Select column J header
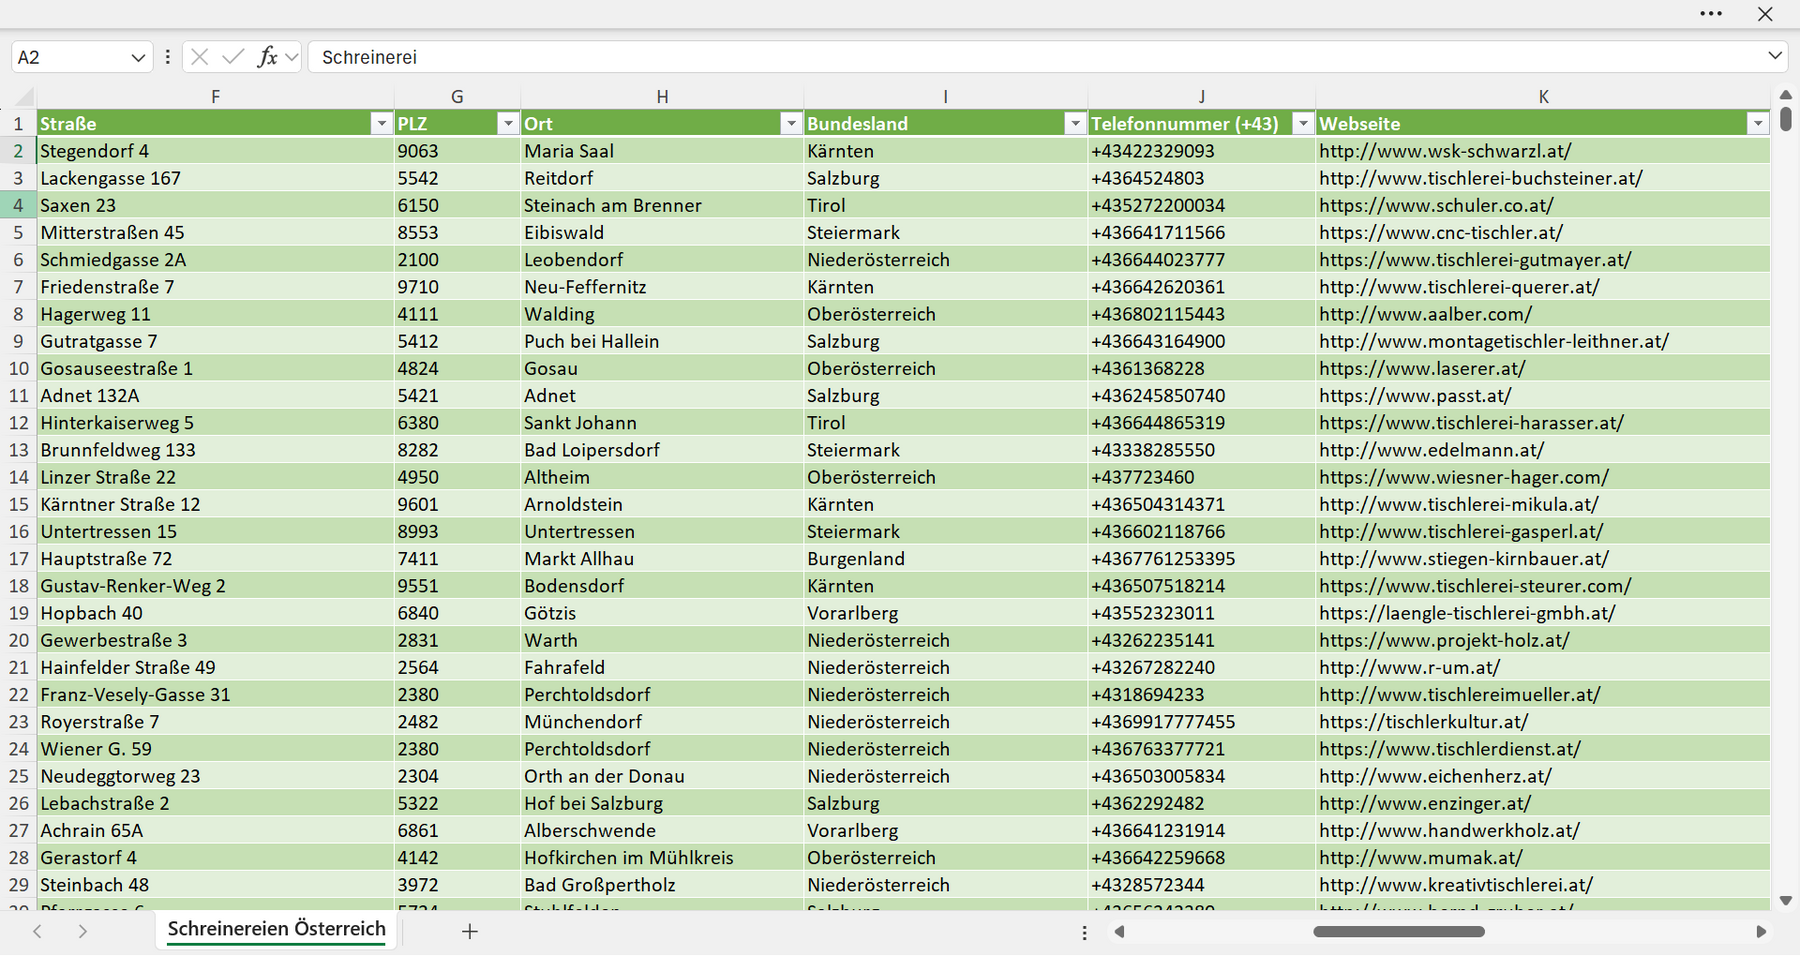 (1201, 97)
